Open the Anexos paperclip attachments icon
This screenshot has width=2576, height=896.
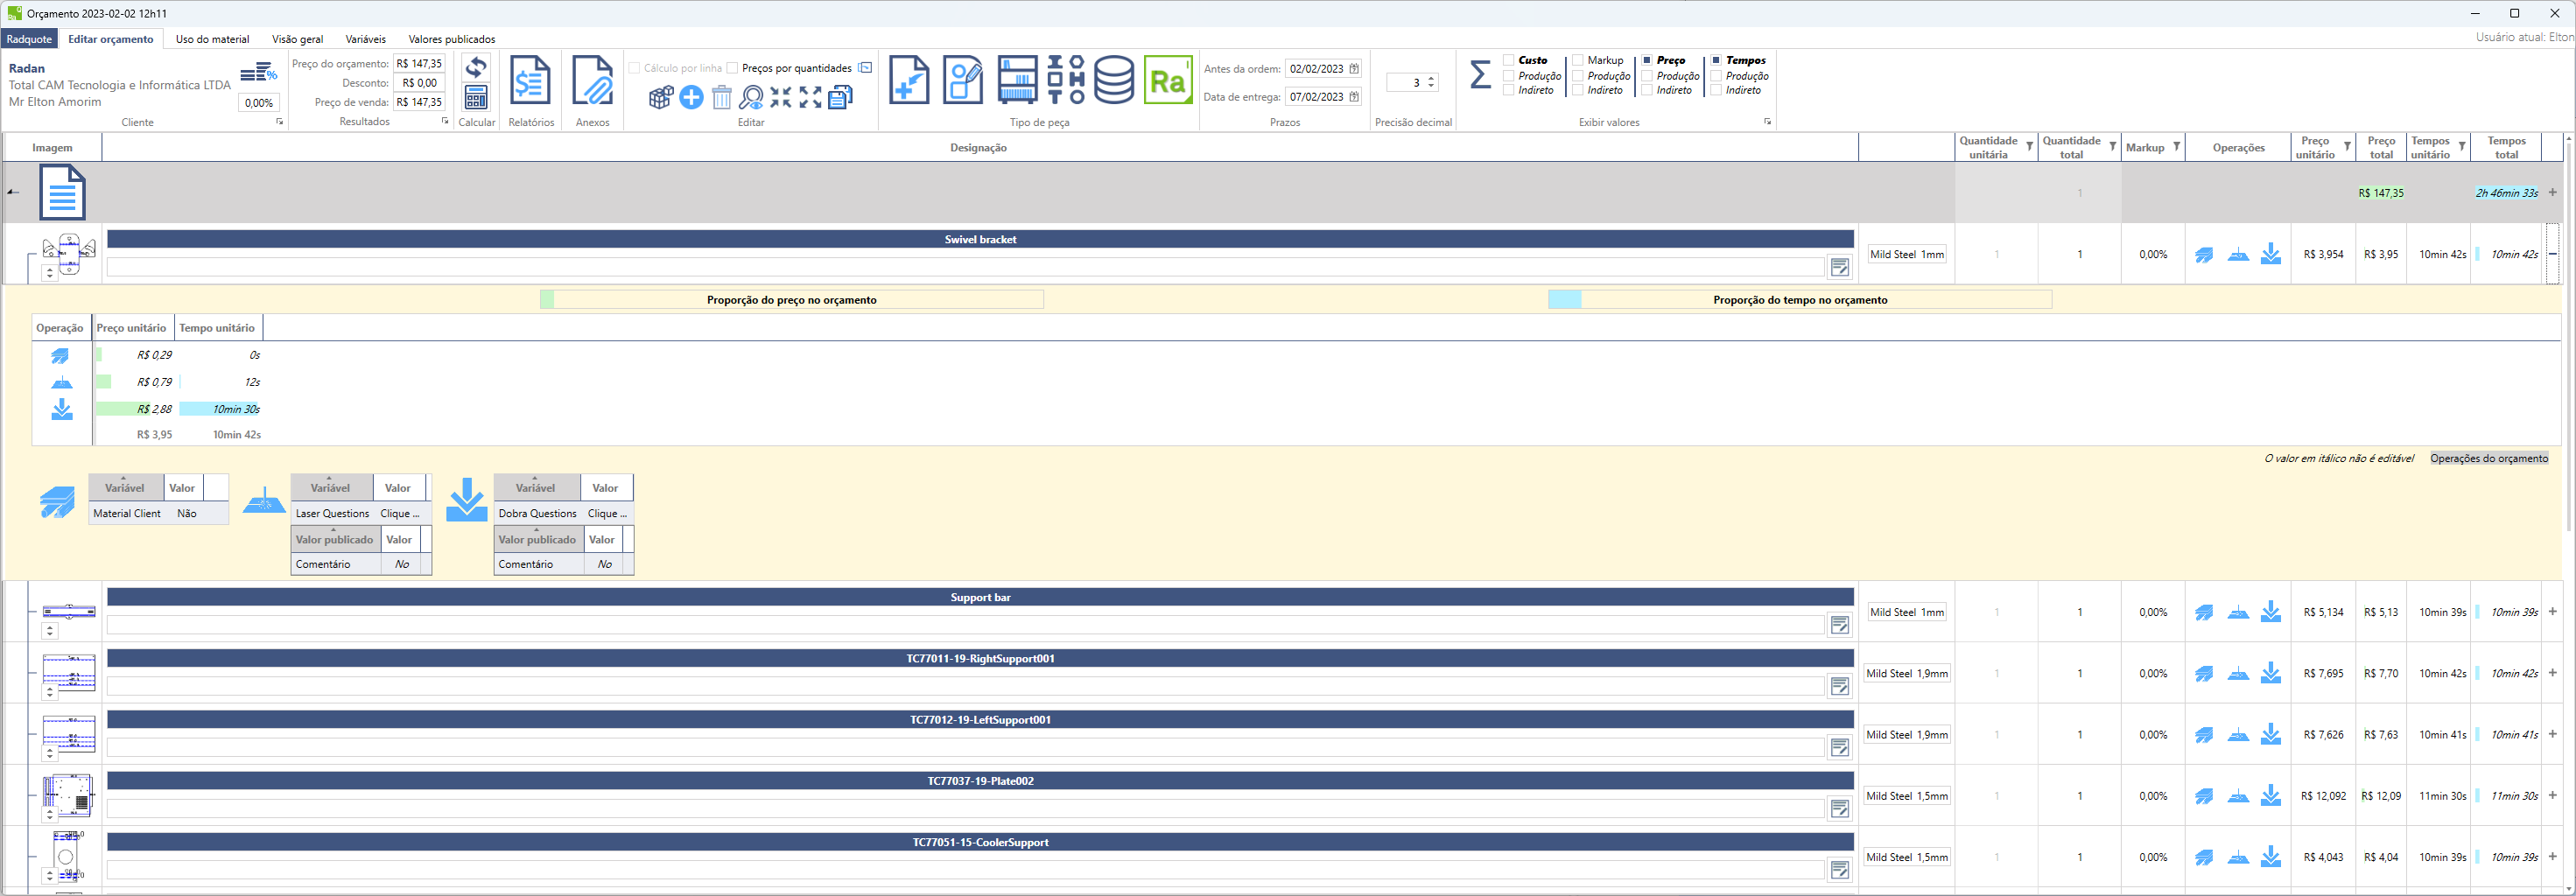(x=592, y=81)
